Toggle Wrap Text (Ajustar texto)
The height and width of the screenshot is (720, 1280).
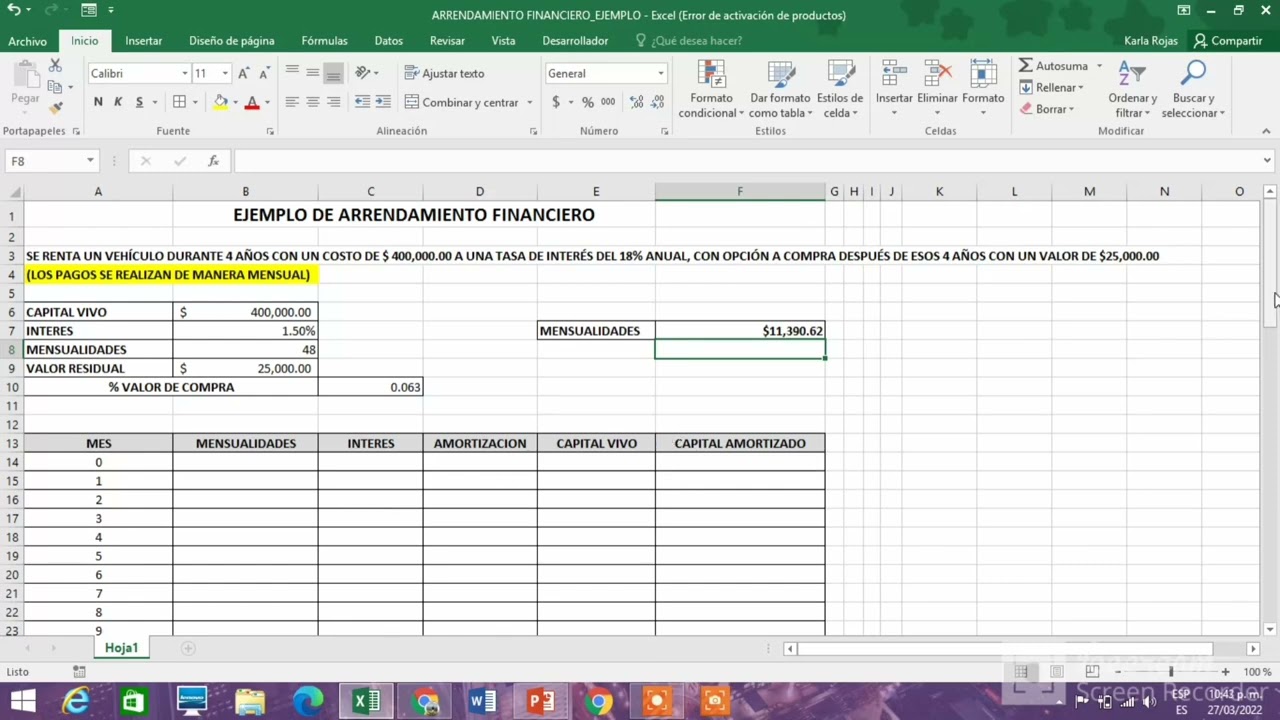pyautogui.click(x=444, y=74)
